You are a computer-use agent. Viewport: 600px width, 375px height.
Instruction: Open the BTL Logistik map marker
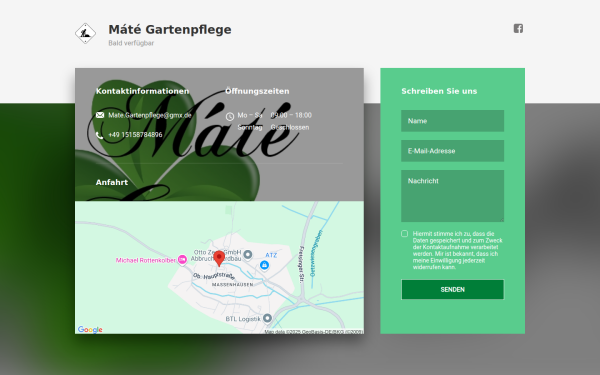[267, 318]
